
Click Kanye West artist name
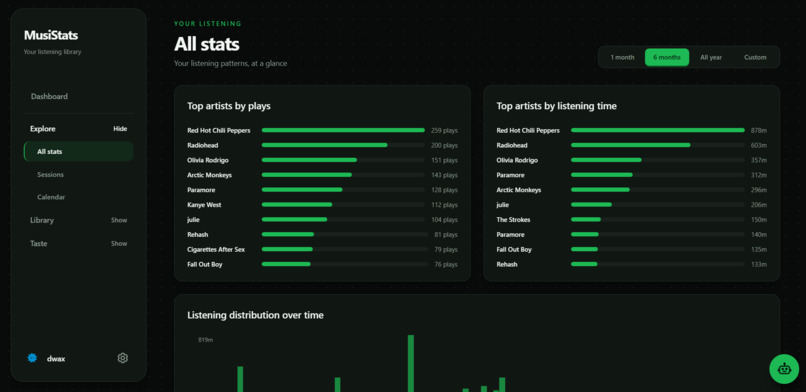[204, 205]
